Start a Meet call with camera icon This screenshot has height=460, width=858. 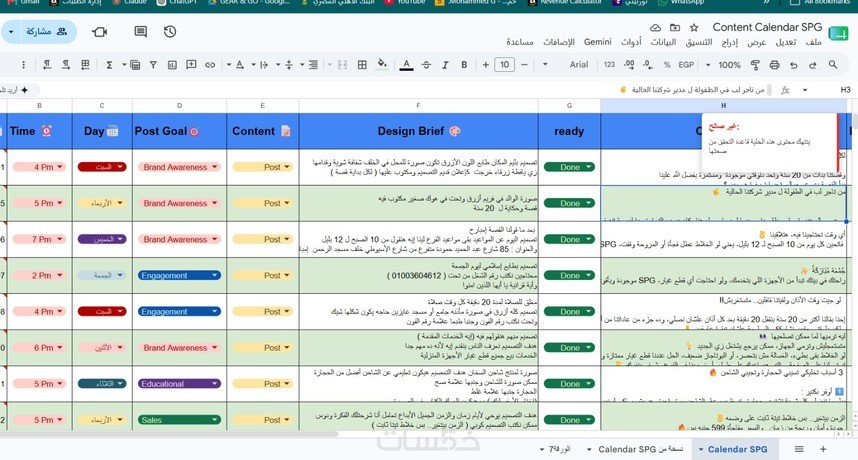click(100, 32)
